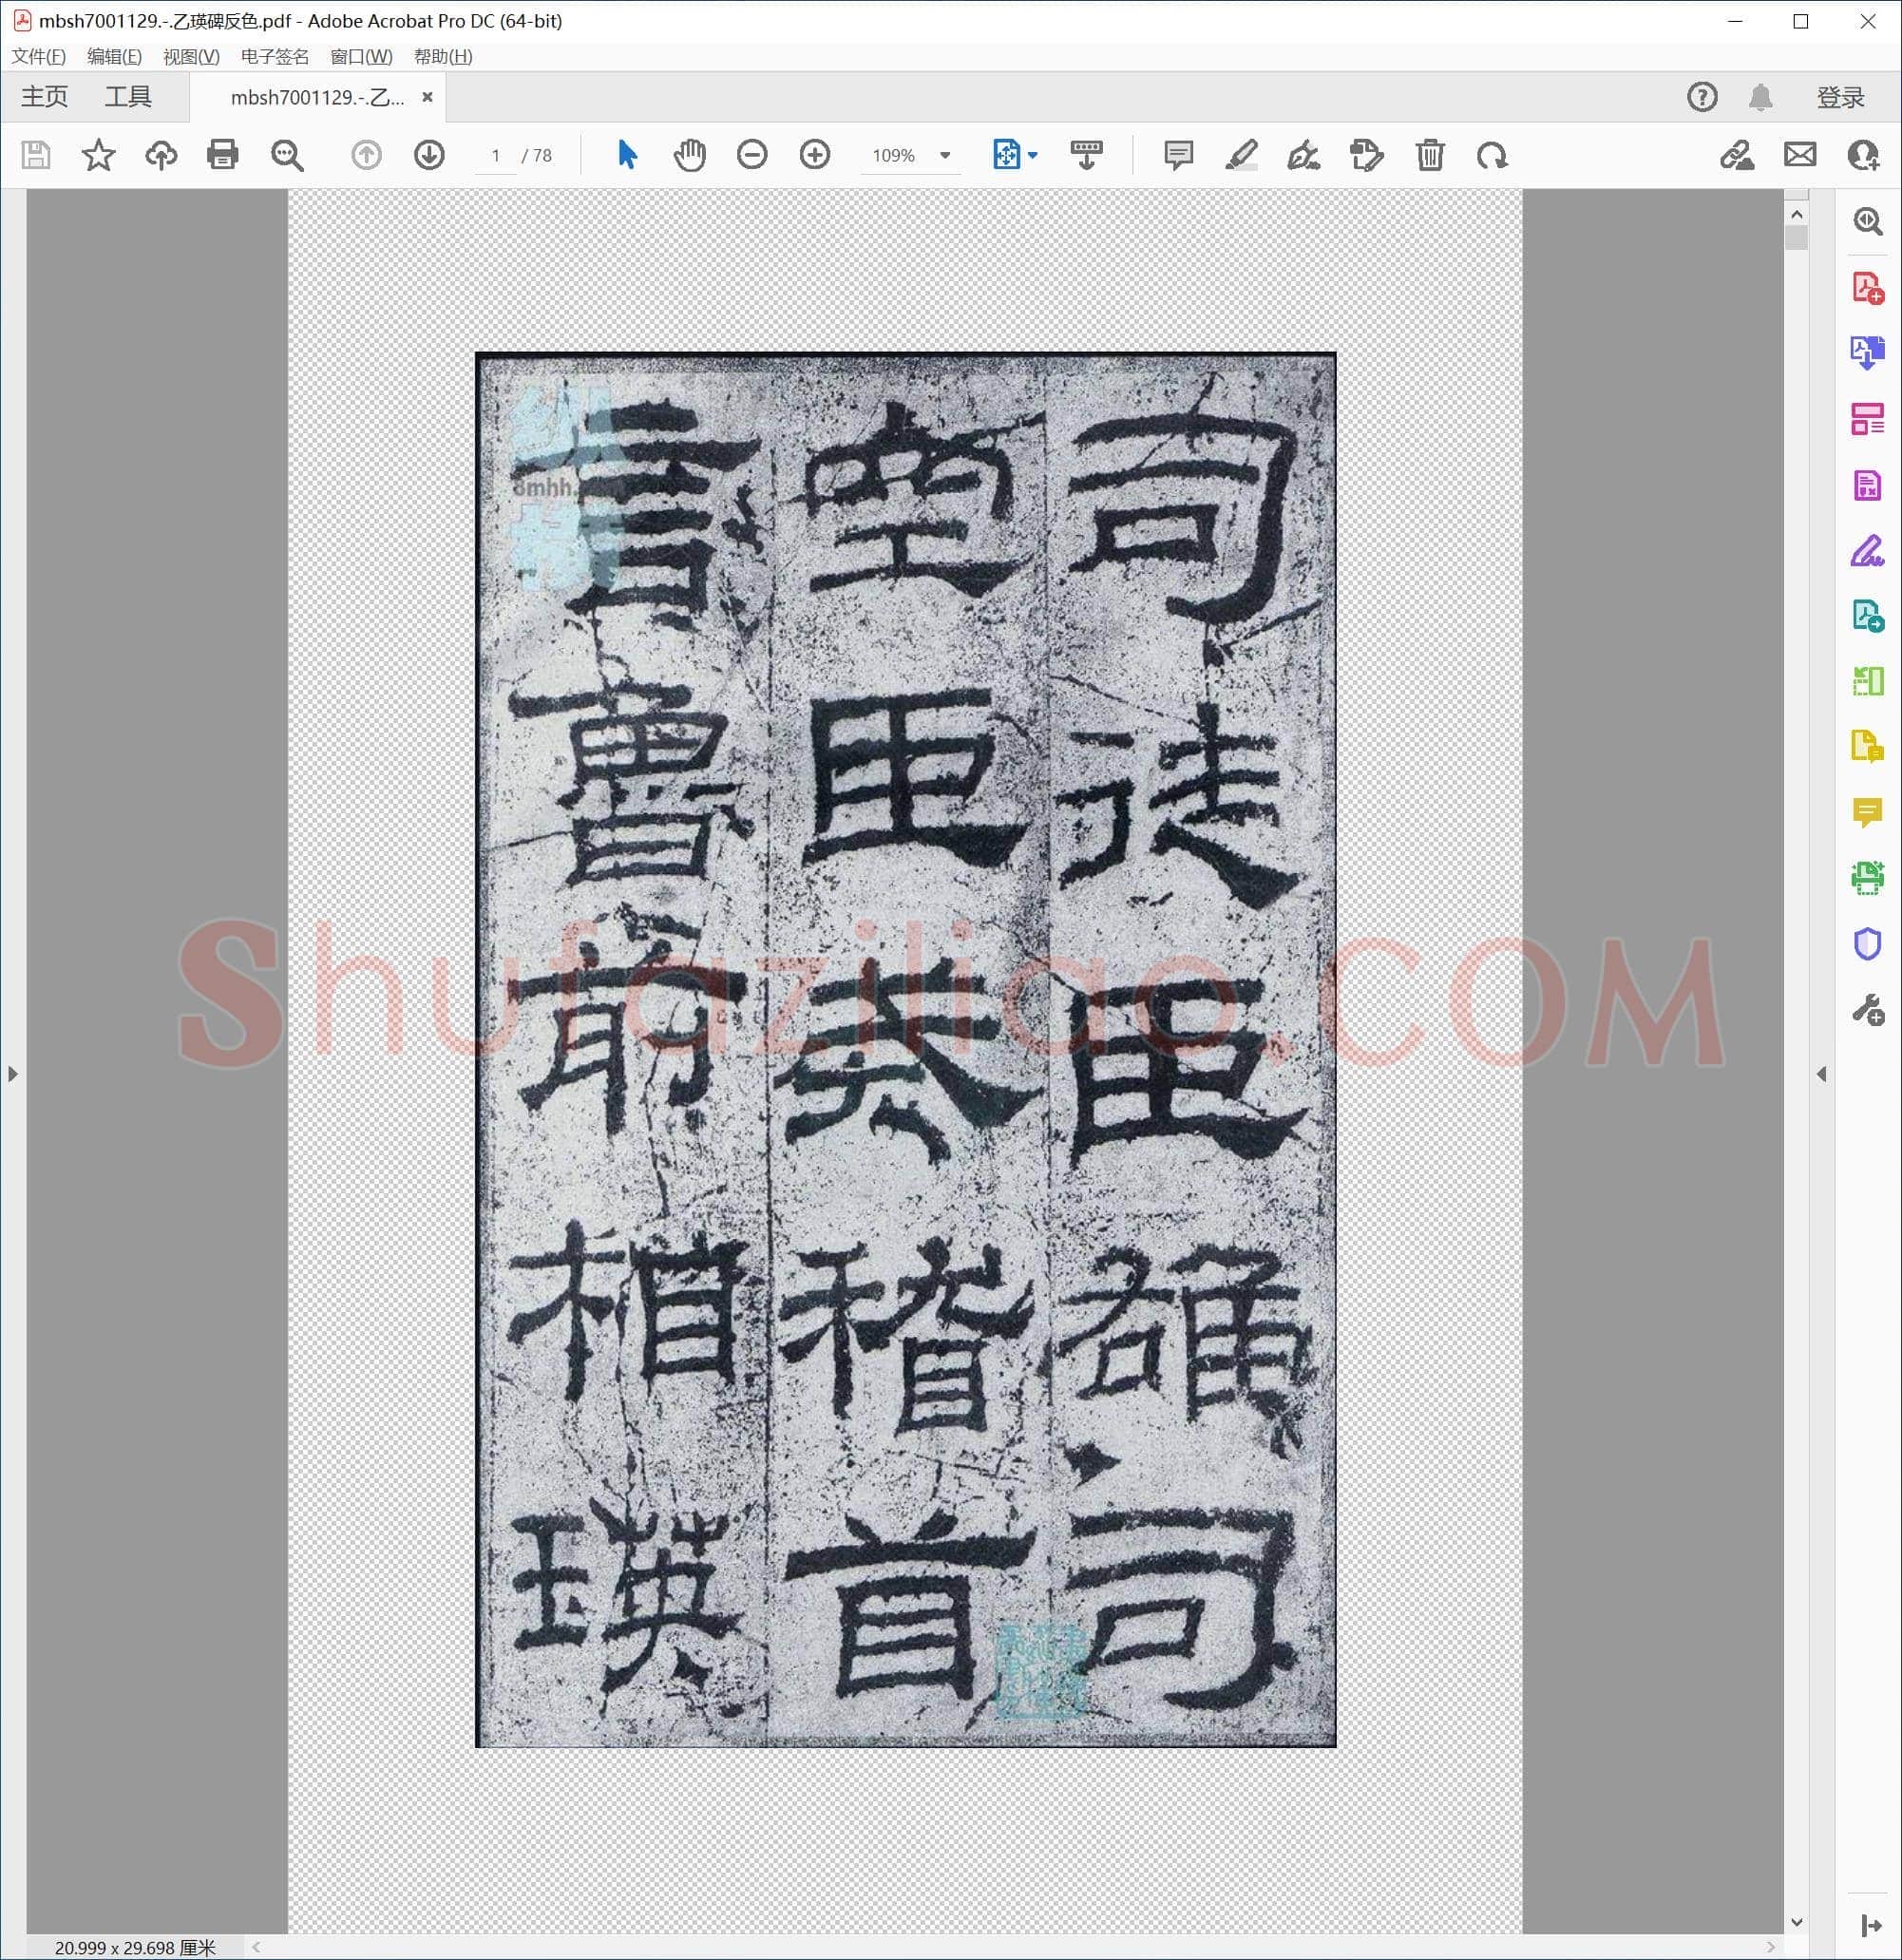Open the yellow Comment tool in sidebar

pyautogui.click(x=1867, y=813)
